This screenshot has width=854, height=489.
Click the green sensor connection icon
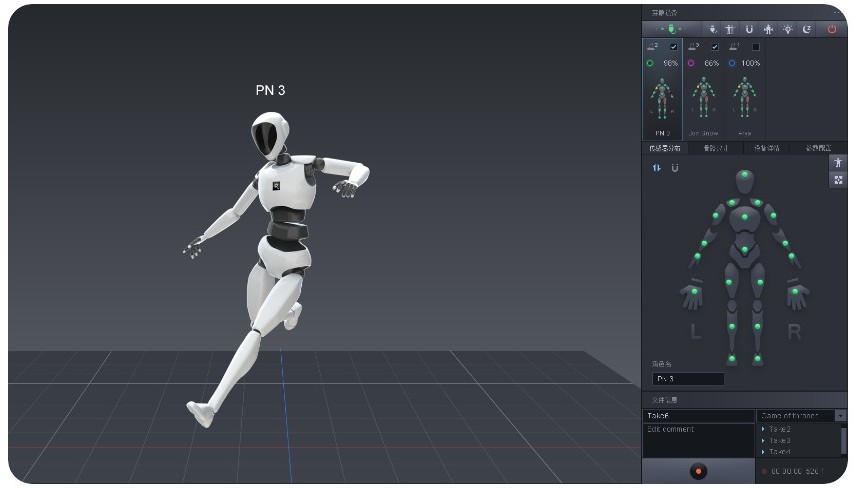coord(669,29)
